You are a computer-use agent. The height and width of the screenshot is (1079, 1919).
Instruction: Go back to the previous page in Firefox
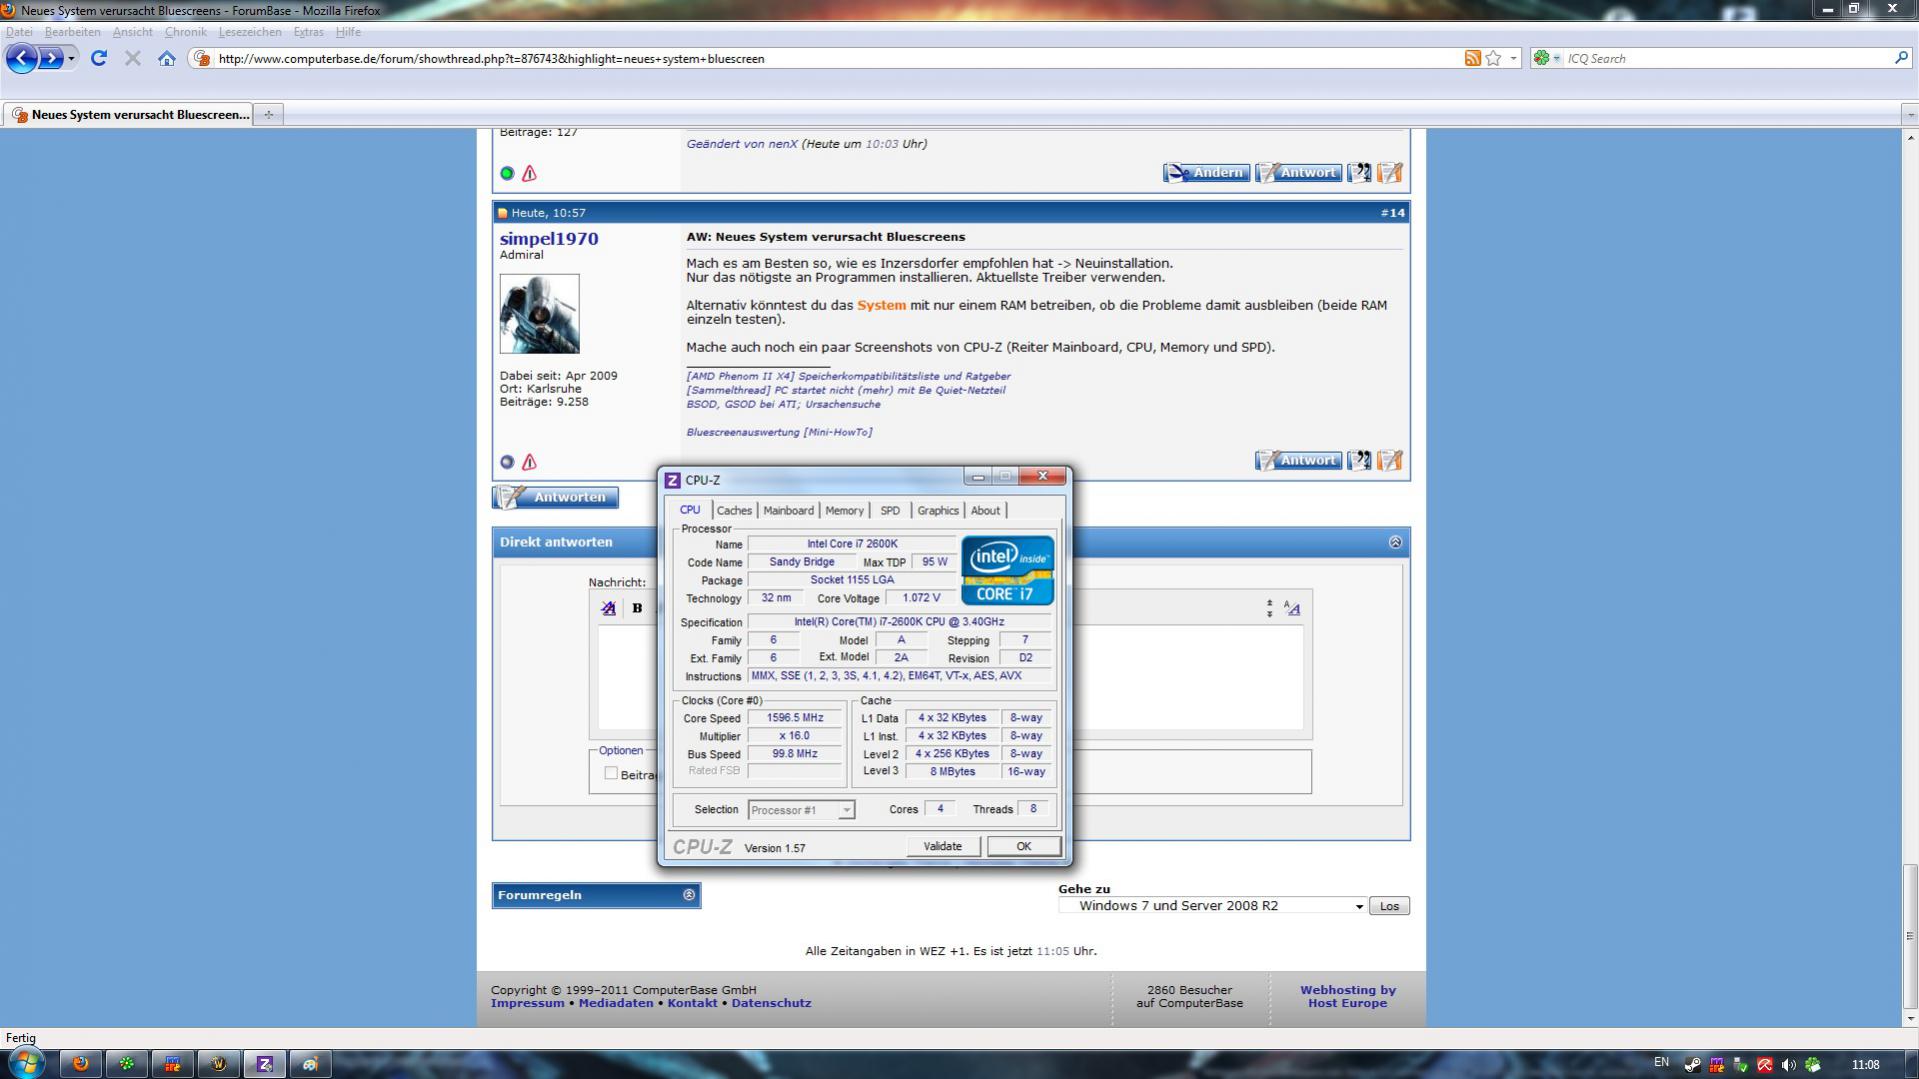(x=21, y=58)
